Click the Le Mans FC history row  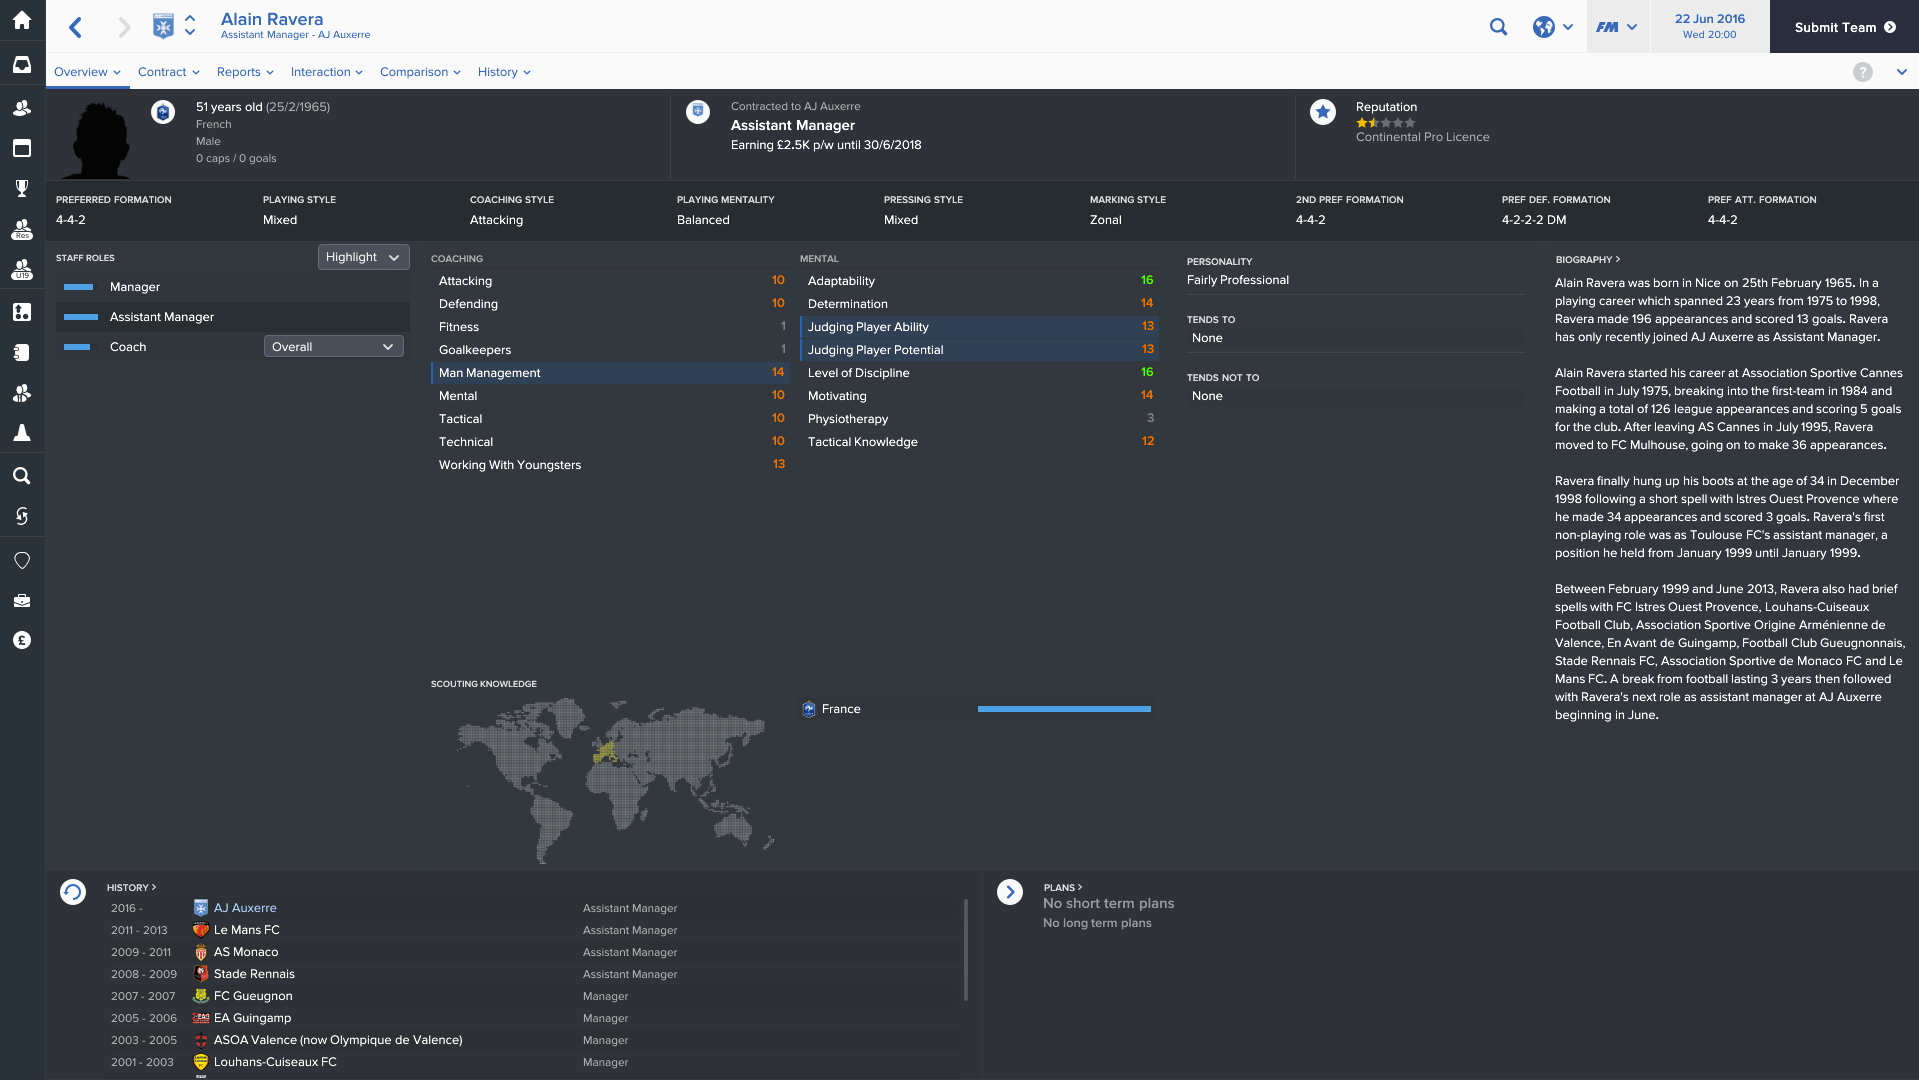[x=533, y=930]
